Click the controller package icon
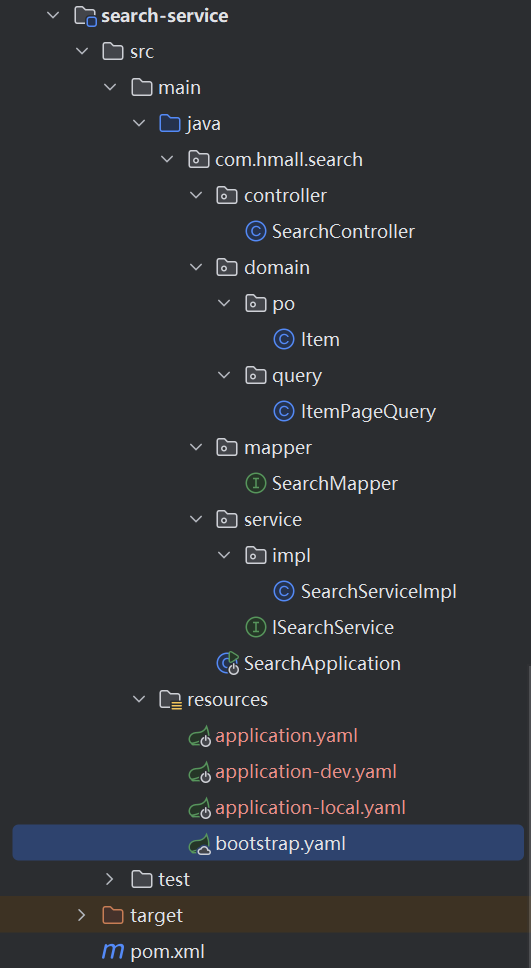531x968 pixels. [227, 196]
